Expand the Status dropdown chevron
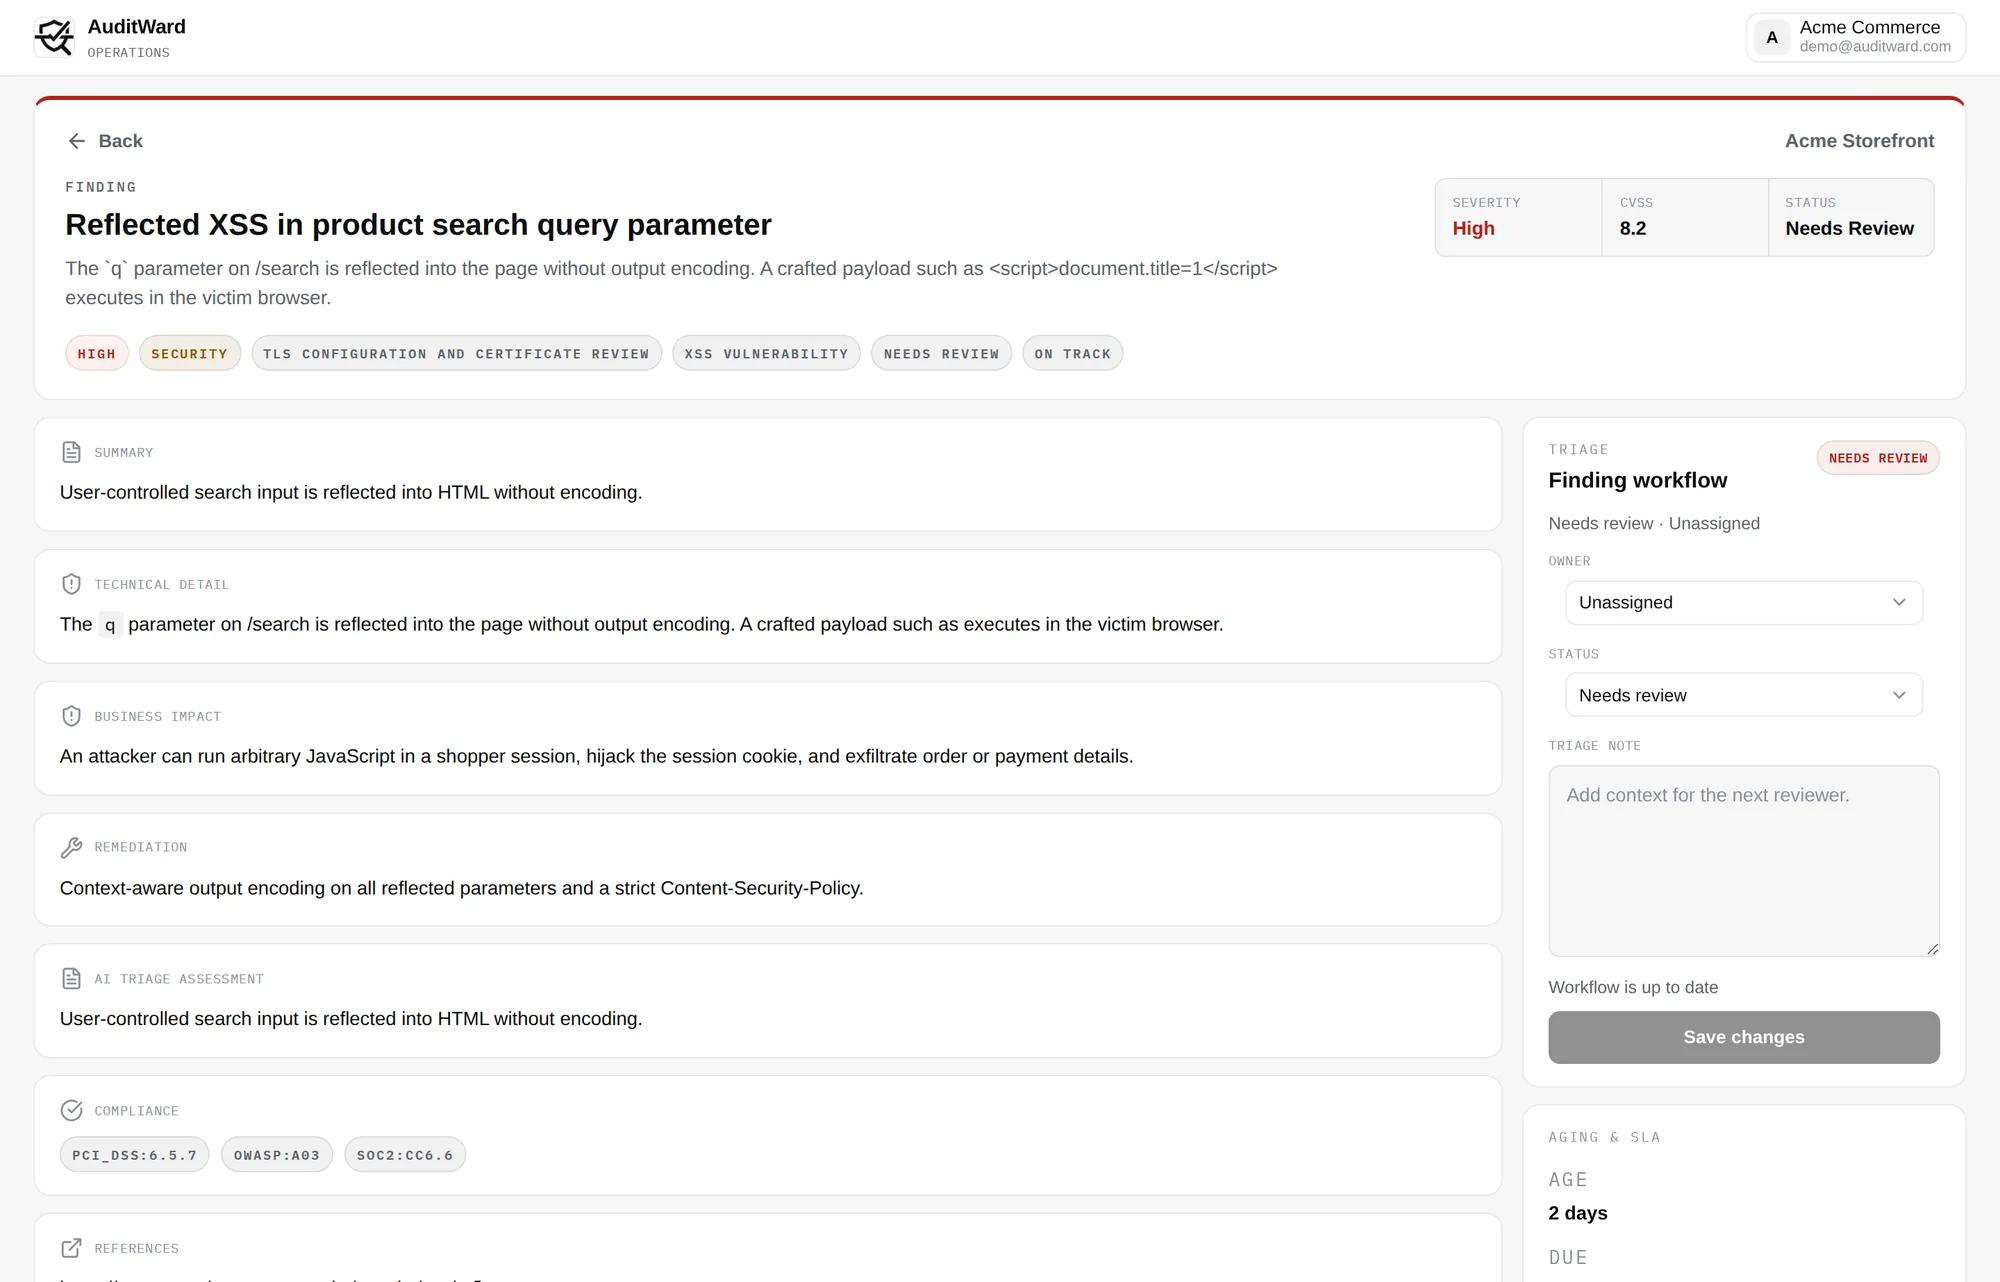 click(x=1899, y=695)
